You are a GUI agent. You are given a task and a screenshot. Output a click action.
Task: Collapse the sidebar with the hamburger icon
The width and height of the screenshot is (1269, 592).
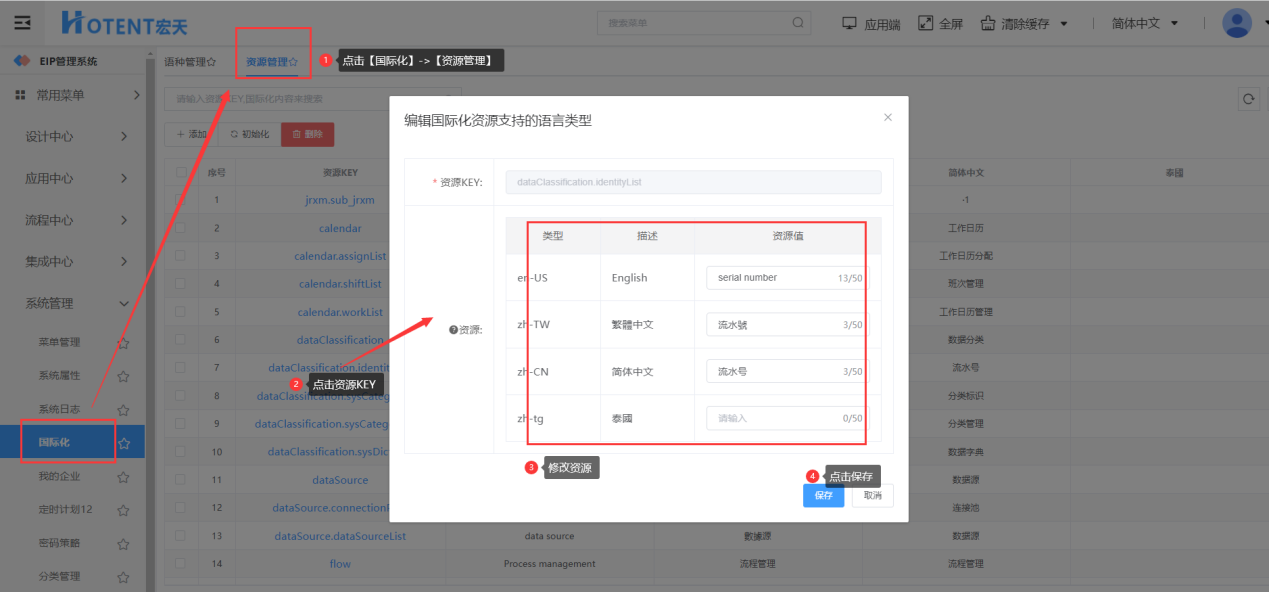(x=22, y=23)
